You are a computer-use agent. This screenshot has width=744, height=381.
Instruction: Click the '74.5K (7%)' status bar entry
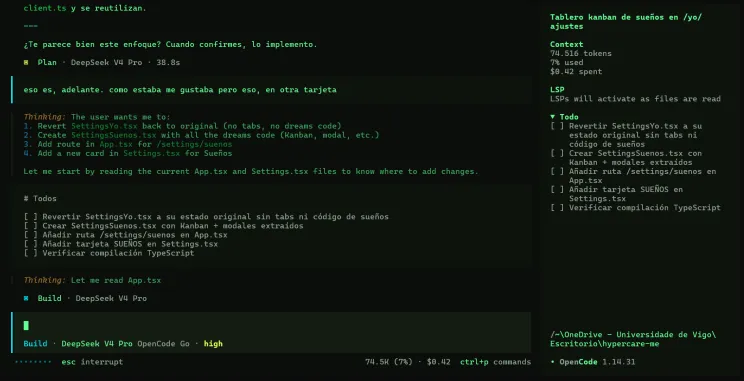click(389, 362)
